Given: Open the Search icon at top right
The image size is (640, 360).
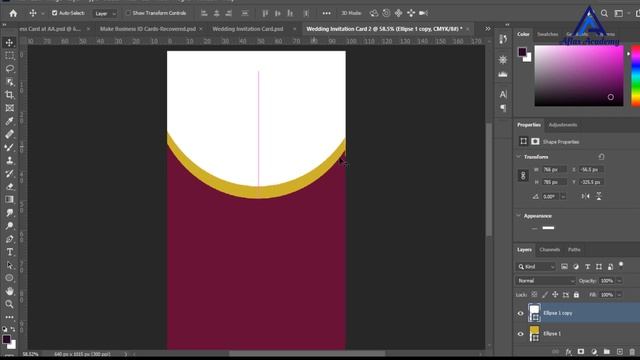Looking at the screenshot, I should coord(604,13).
